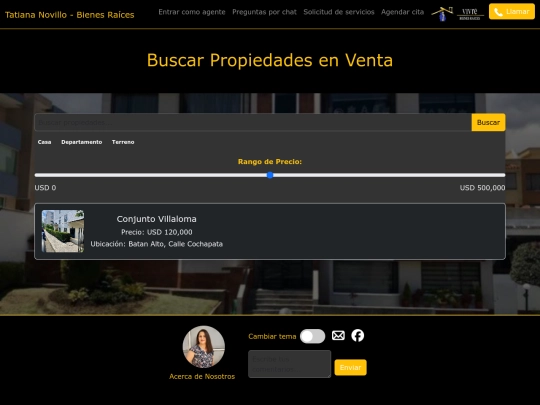Open the Acerca de Nosotros link
The image size is (540, 405).
coord(202,376)
